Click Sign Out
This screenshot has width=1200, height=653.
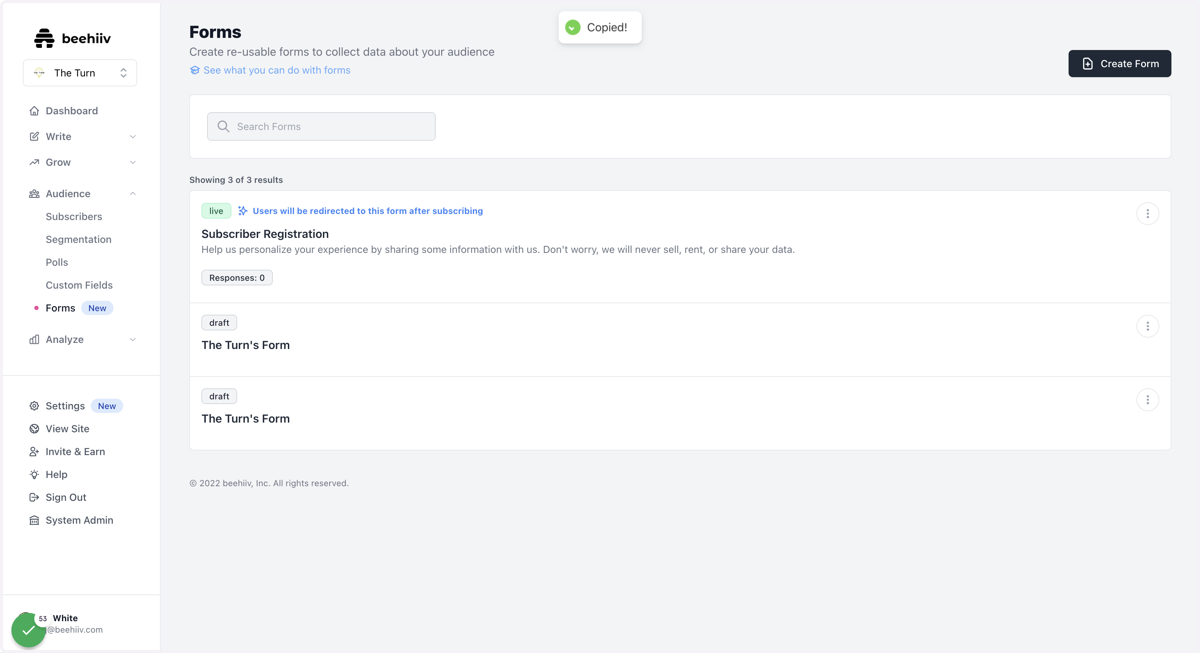pos(66,498)
